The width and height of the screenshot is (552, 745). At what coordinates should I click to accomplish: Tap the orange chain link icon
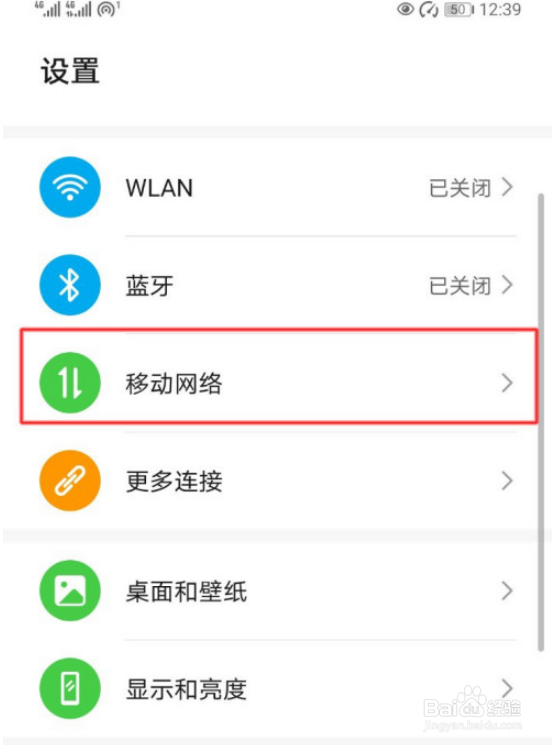coord(70,481)
